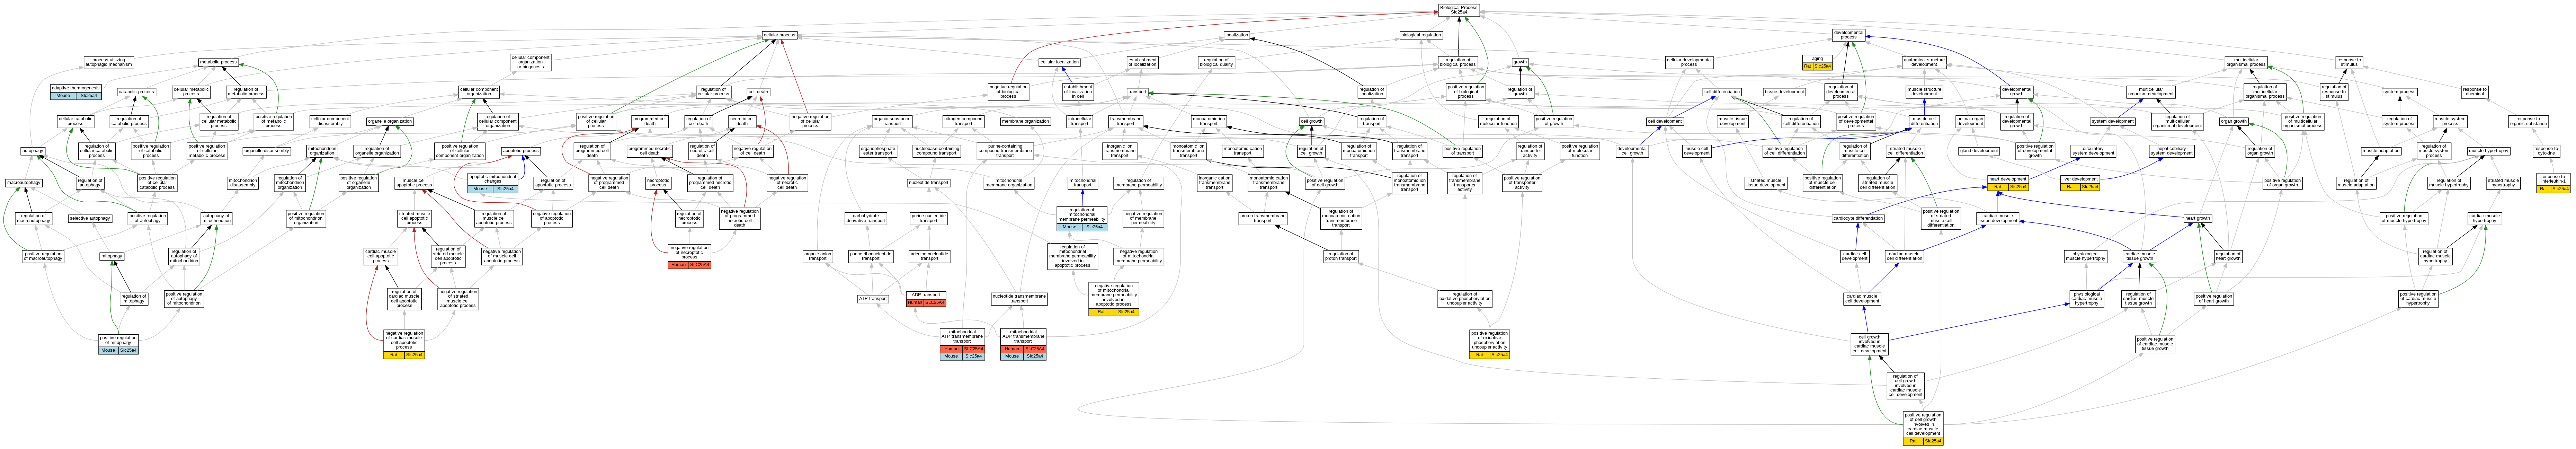Select the 'nucleotide transport' node
Viewport: 2576px width, 449px height.
pos(929,183)
